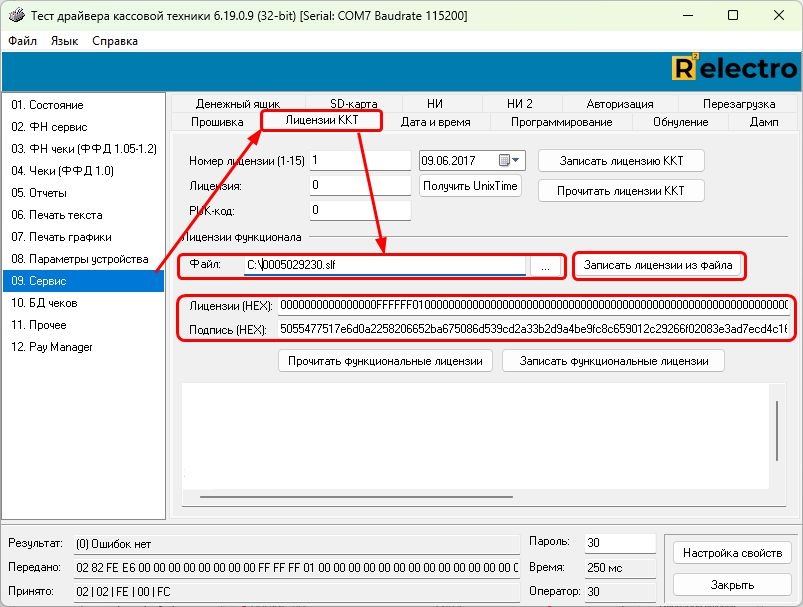Open the date picker calendar dropdown
Viewport: 803px width, 607px height.
pos(511,160)
